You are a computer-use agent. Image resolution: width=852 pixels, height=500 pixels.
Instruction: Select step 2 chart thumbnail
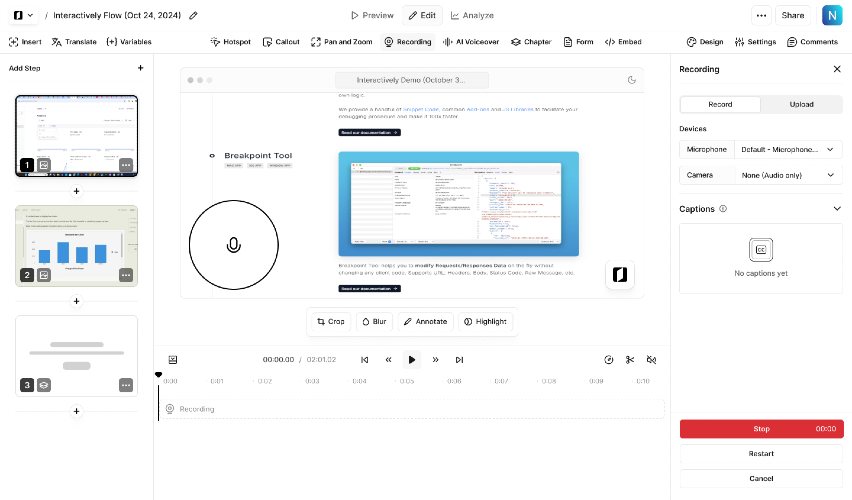[77, 246]
